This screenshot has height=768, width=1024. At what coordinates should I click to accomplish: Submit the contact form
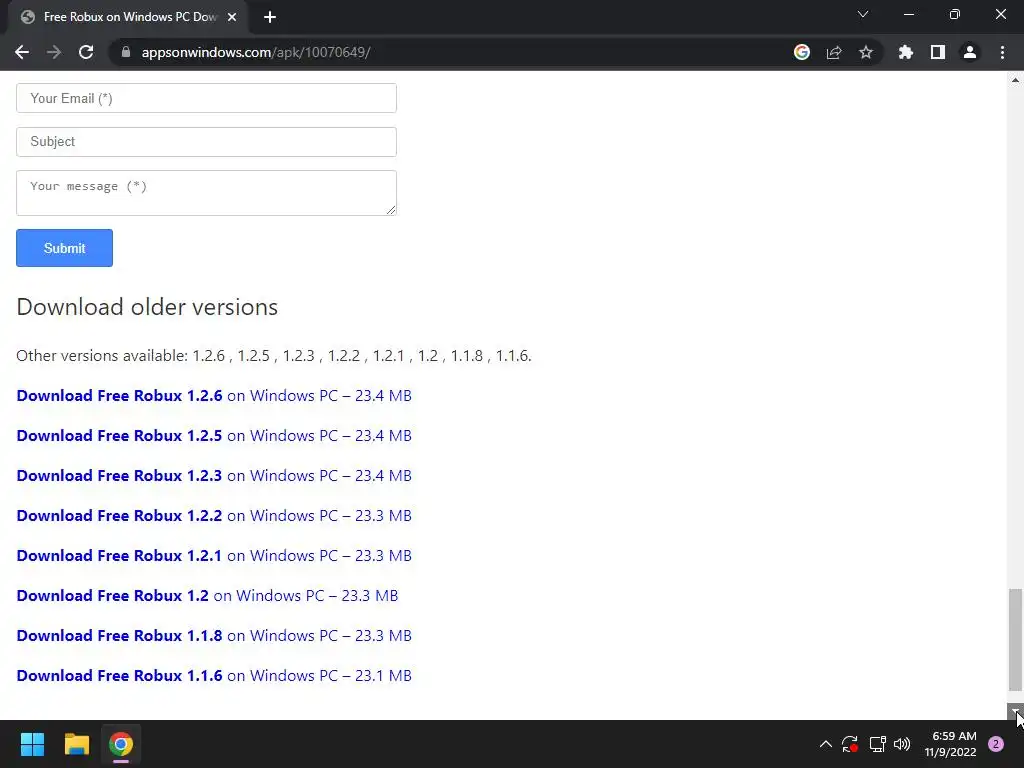coord(65,248)
